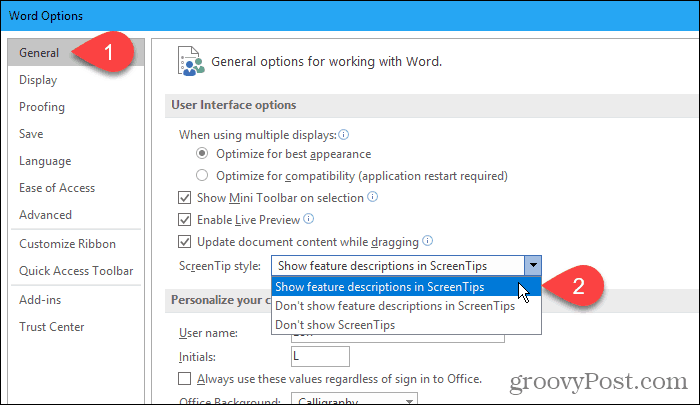The height and width of the screenshot is (405, 700).
Task: Select Optimize for compatibility radio button
Action: pyautogui.click(x=202, y=175)
